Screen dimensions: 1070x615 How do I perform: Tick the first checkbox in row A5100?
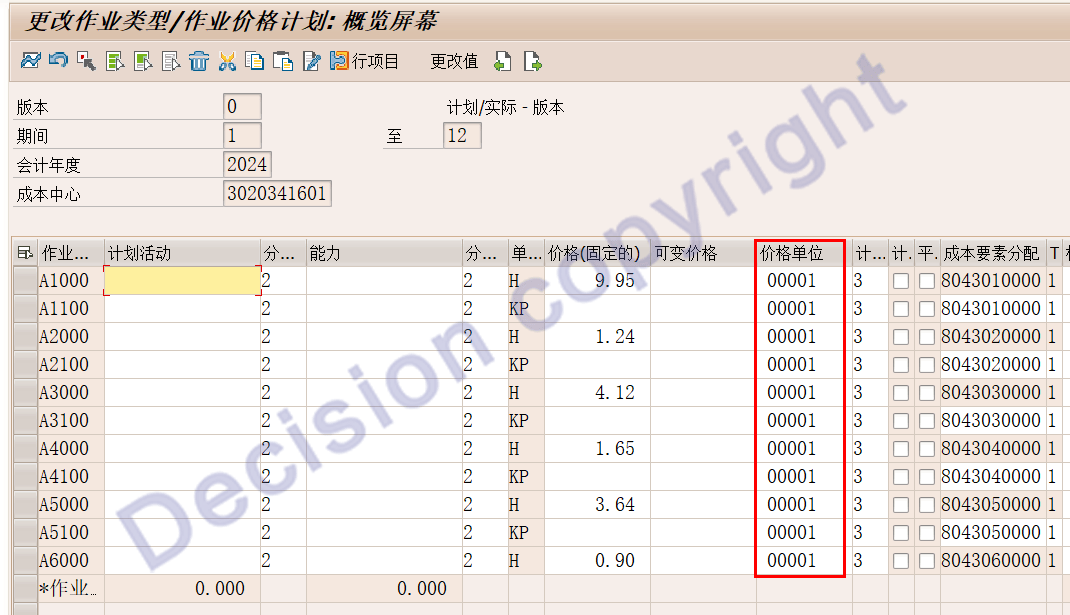pyautogui.click(x=901, y=533)
